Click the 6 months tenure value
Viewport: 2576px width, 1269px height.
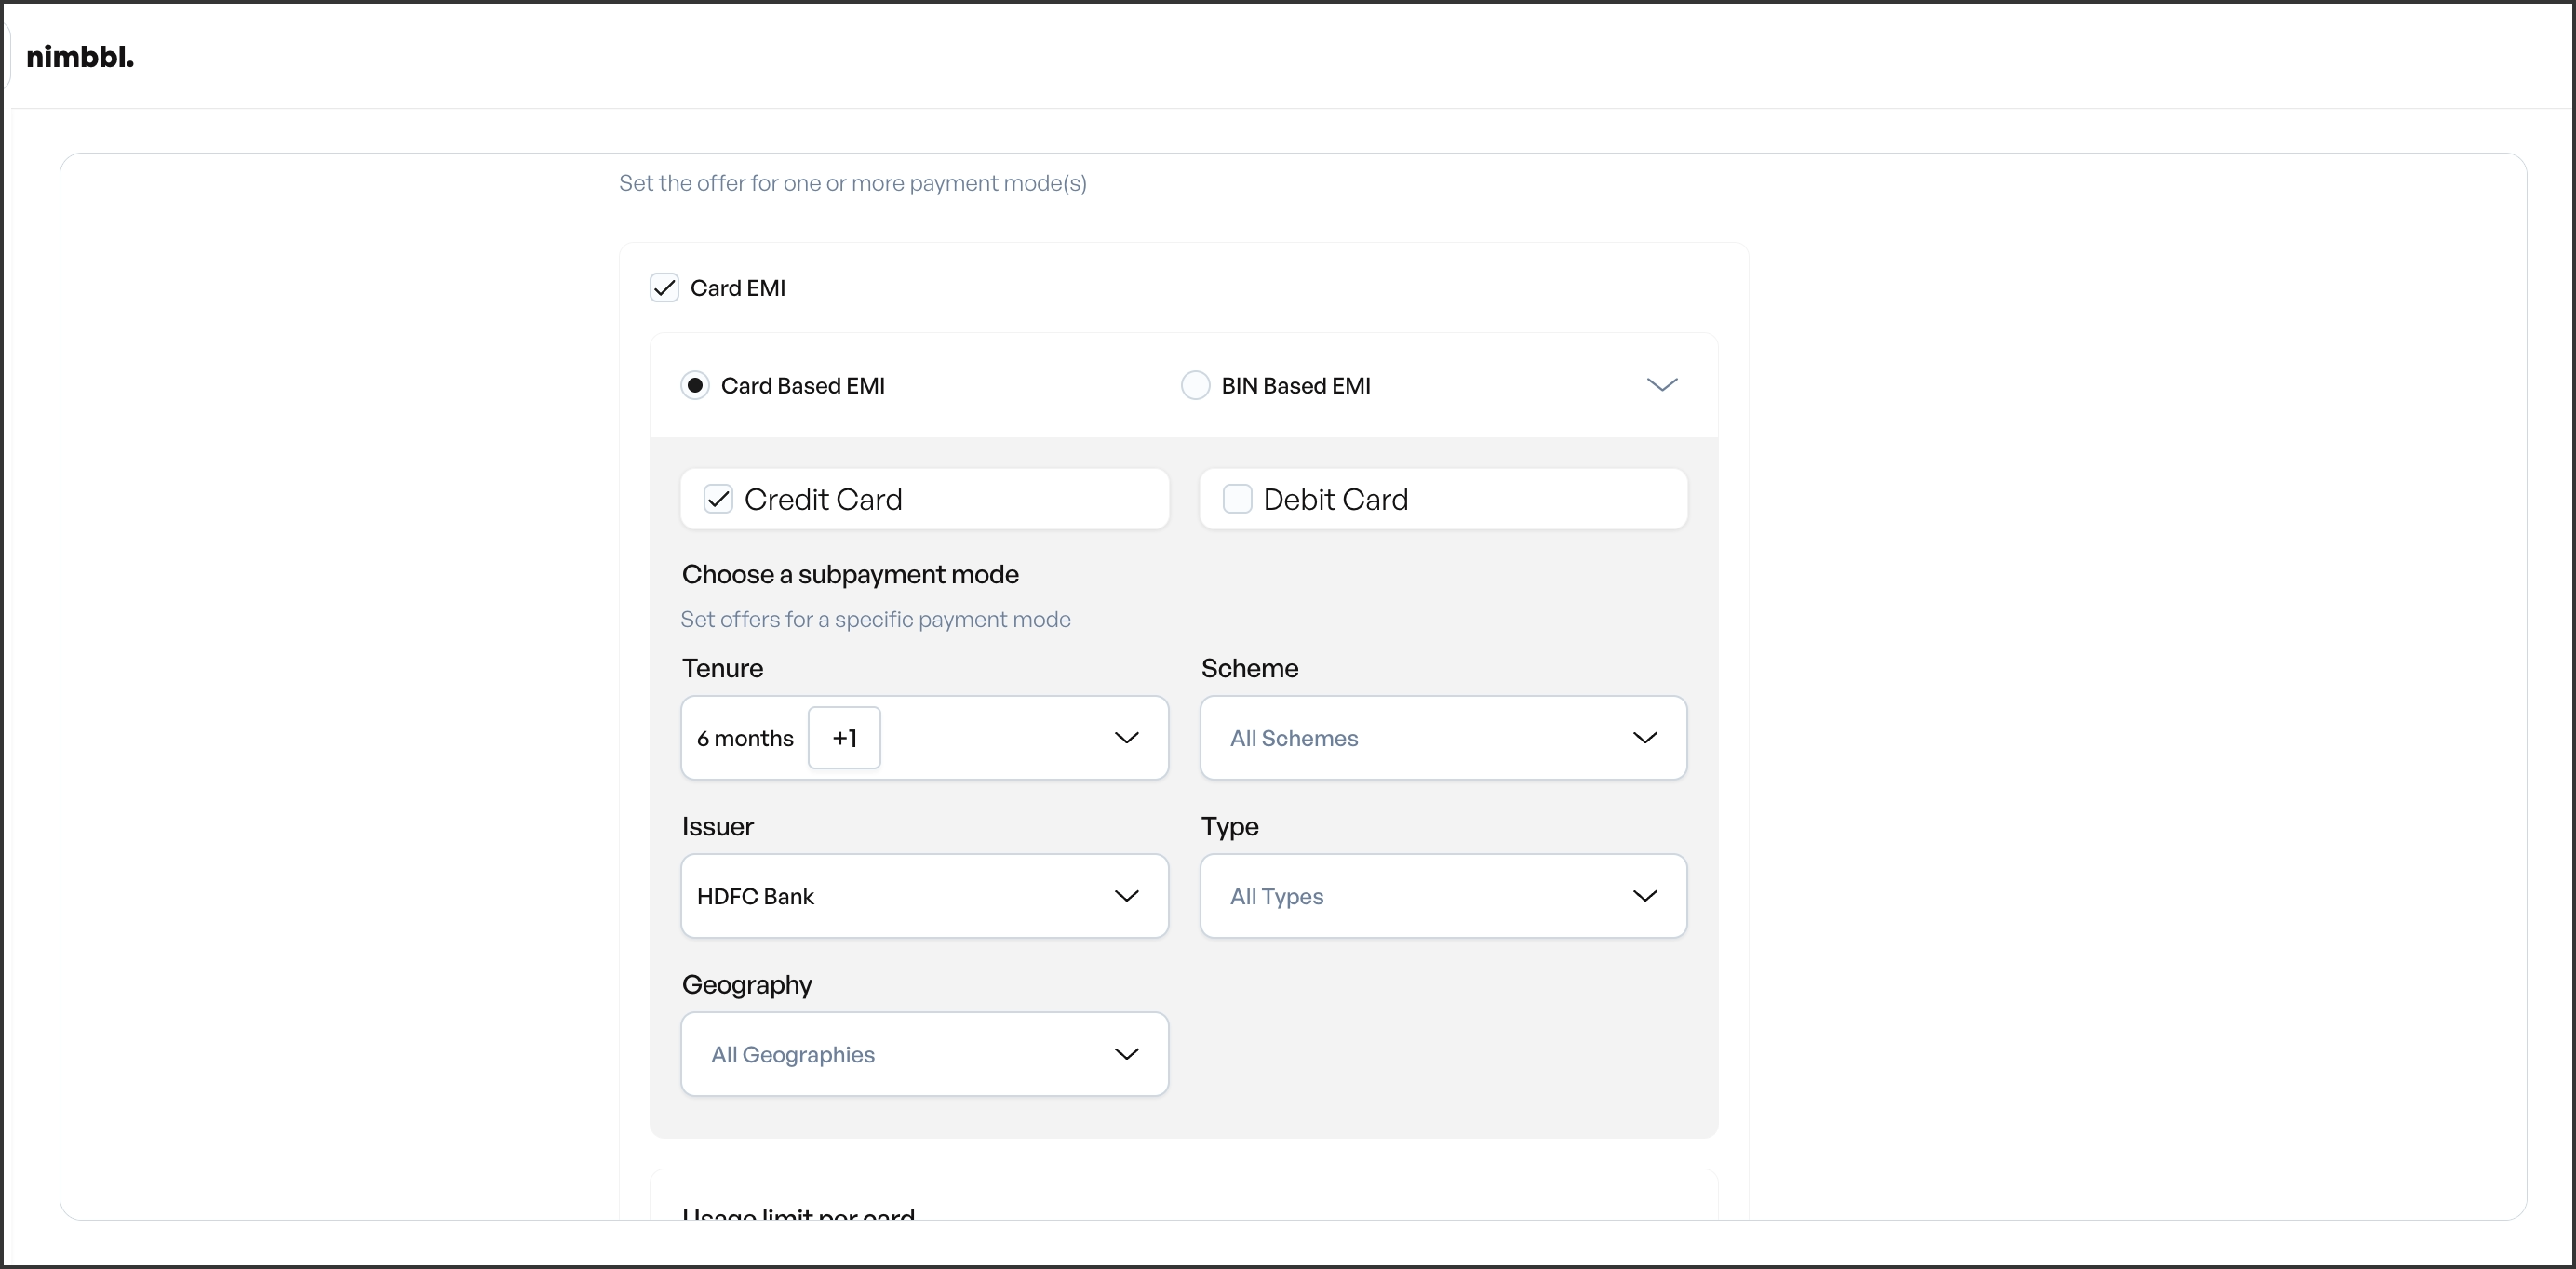(x=745, y=738)
